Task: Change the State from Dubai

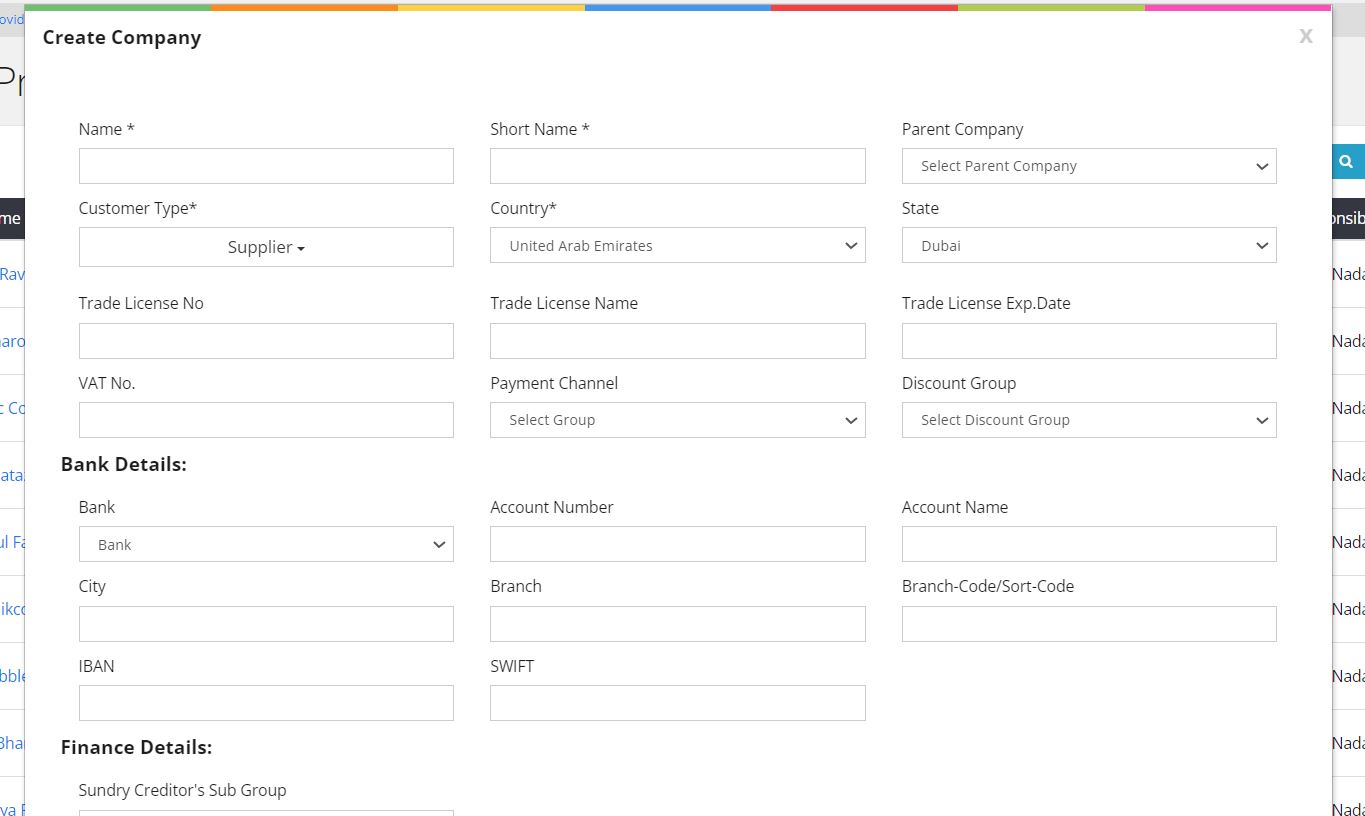Action: click(1088, 246)
